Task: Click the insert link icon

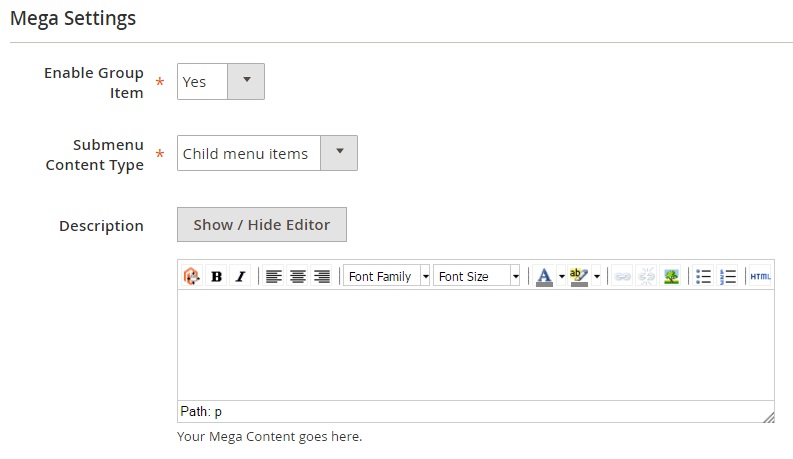Action: 623,277
